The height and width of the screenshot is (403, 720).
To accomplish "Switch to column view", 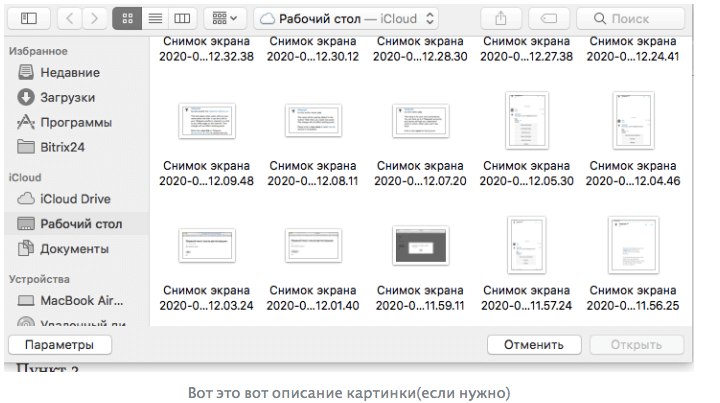I will (182, 19).
